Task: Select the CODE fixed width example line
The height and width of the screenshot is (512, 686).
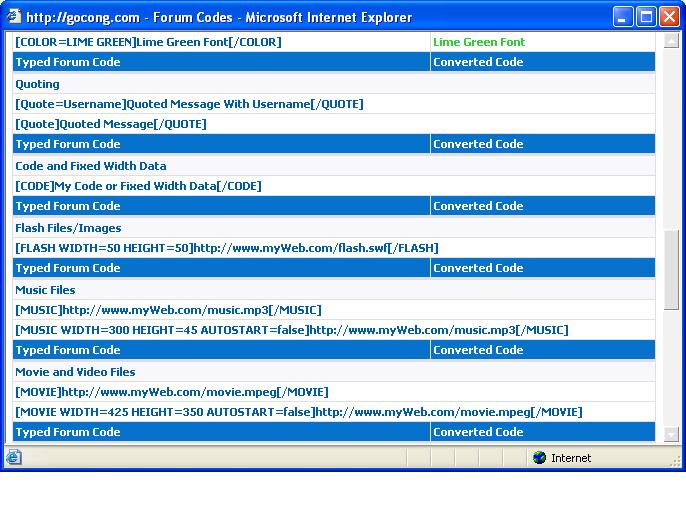Action: (138, 186)
